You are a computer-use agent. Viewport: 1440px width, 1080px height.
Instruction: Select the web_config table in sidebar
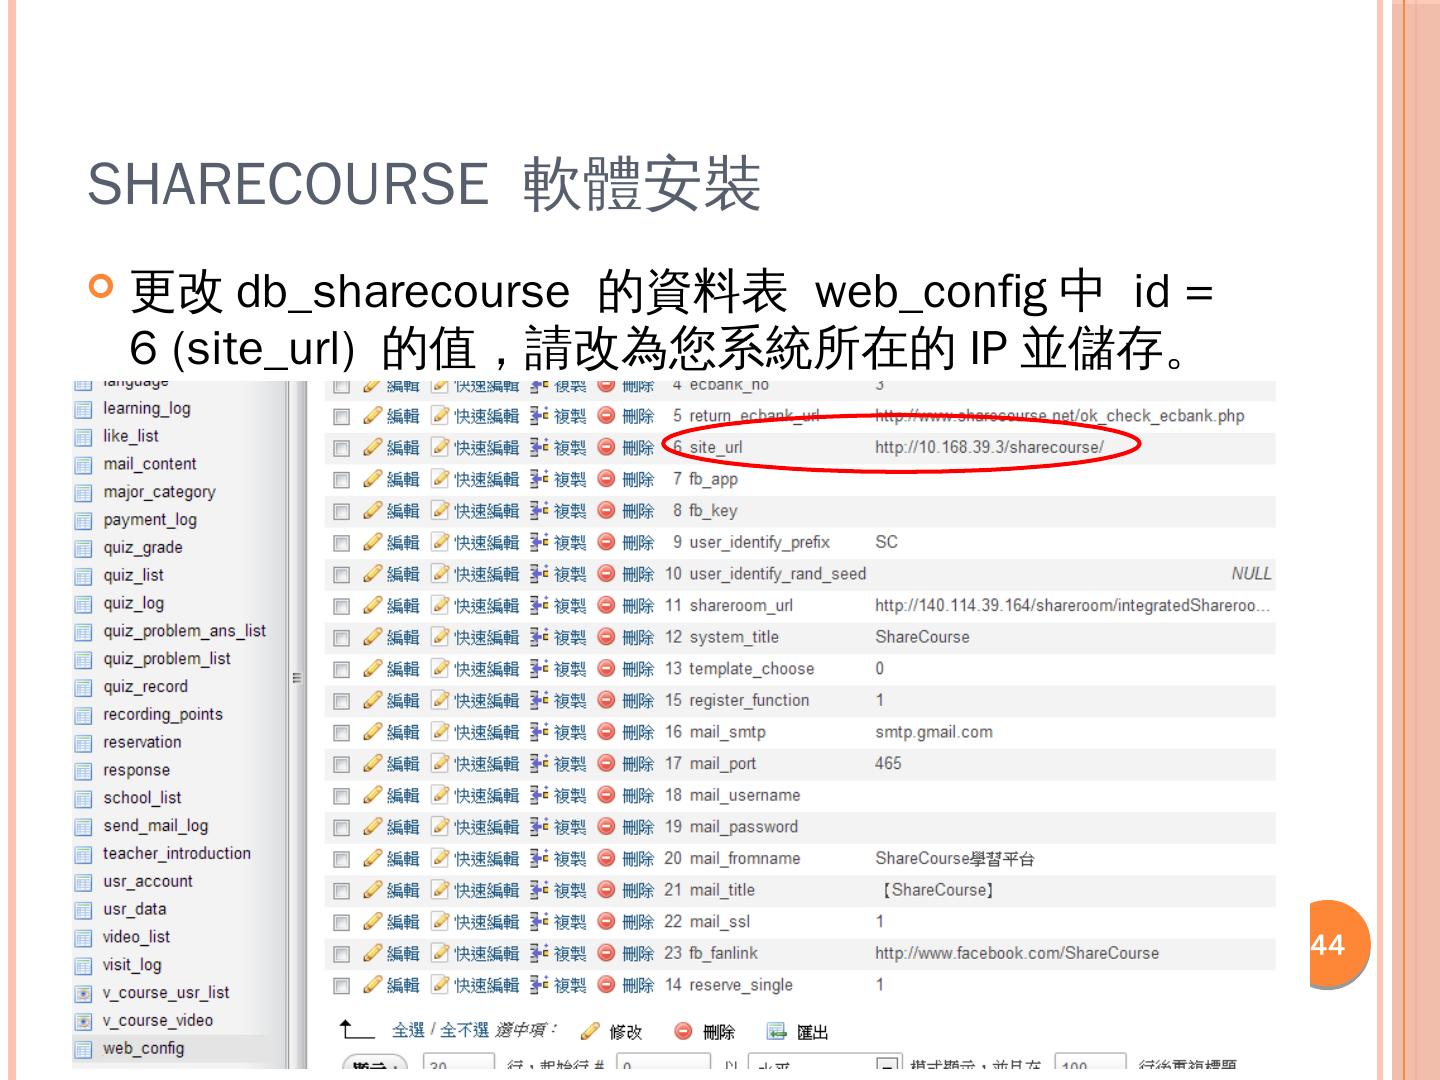[x=143, y=1048]
